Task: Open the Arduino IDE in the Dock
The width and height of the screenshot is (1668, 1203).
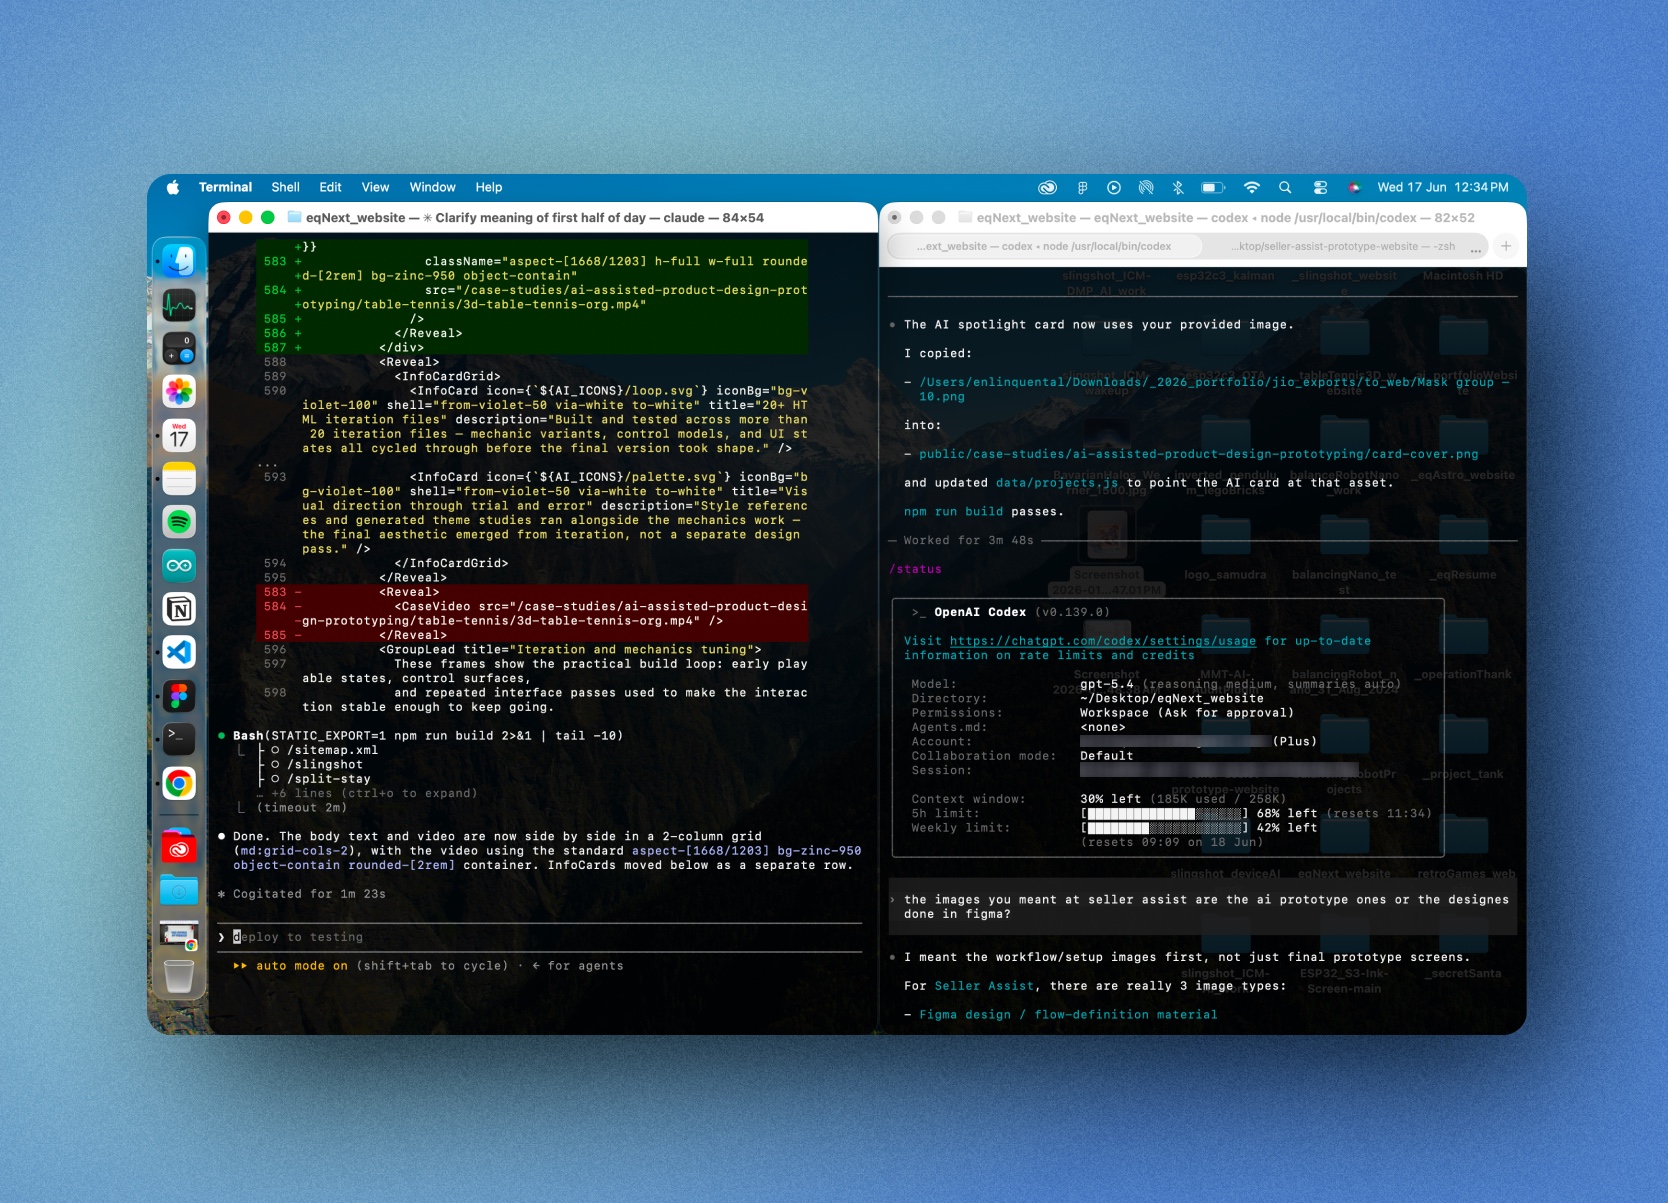Action: 179,566
